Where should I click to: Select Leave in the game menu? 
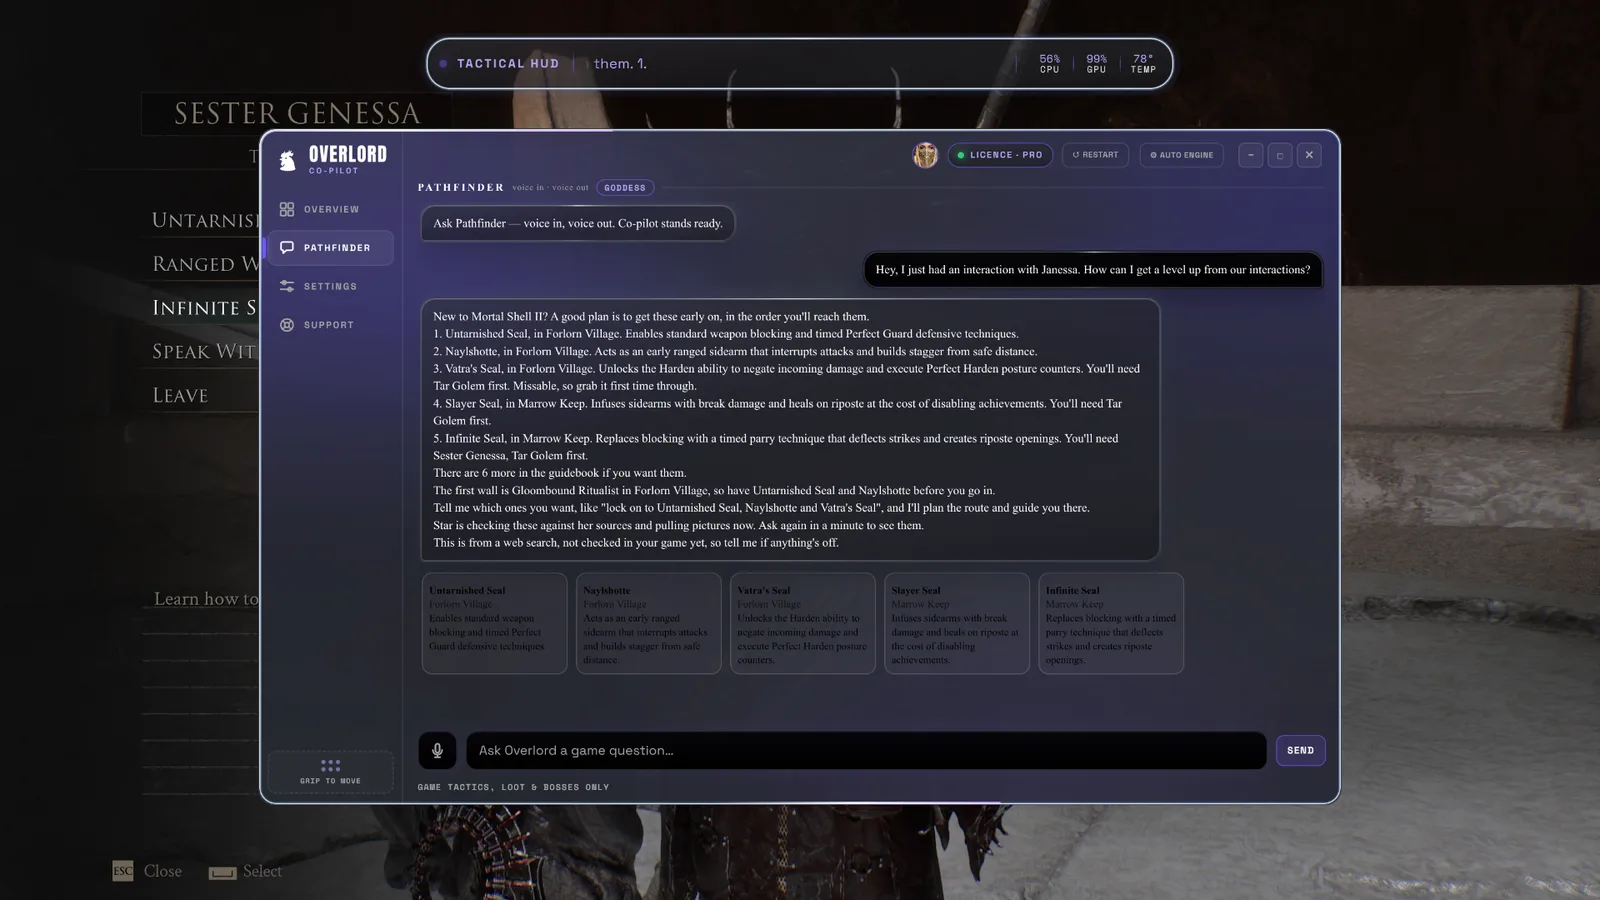pyautogui.click(x=180, y=395)
